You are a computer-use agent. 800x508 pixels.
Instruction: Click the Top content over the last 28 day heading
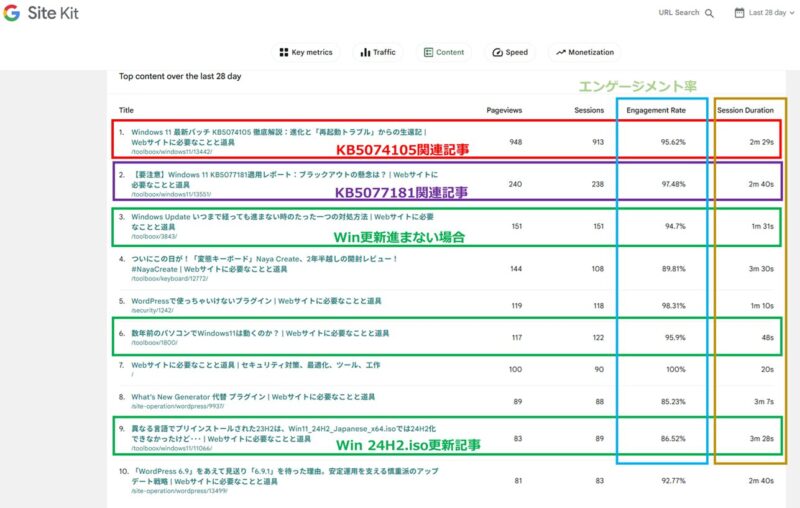[x=180, y=76]
